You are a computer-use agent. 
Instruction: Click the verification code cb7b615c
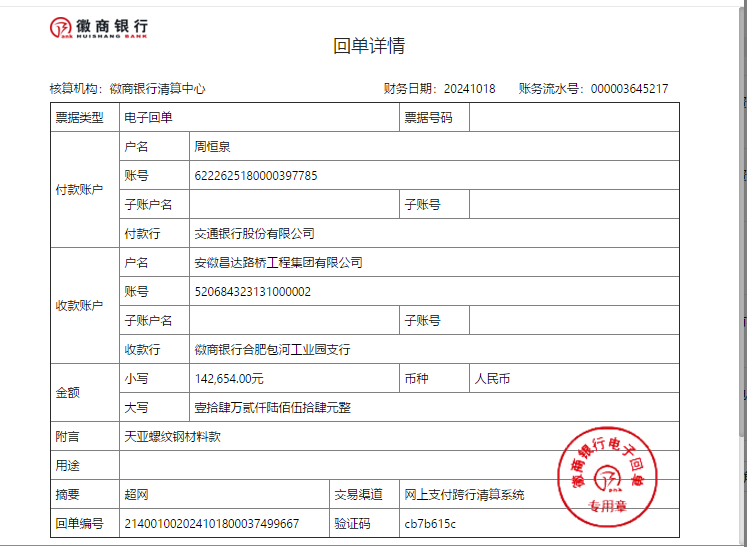coord(430,523)
